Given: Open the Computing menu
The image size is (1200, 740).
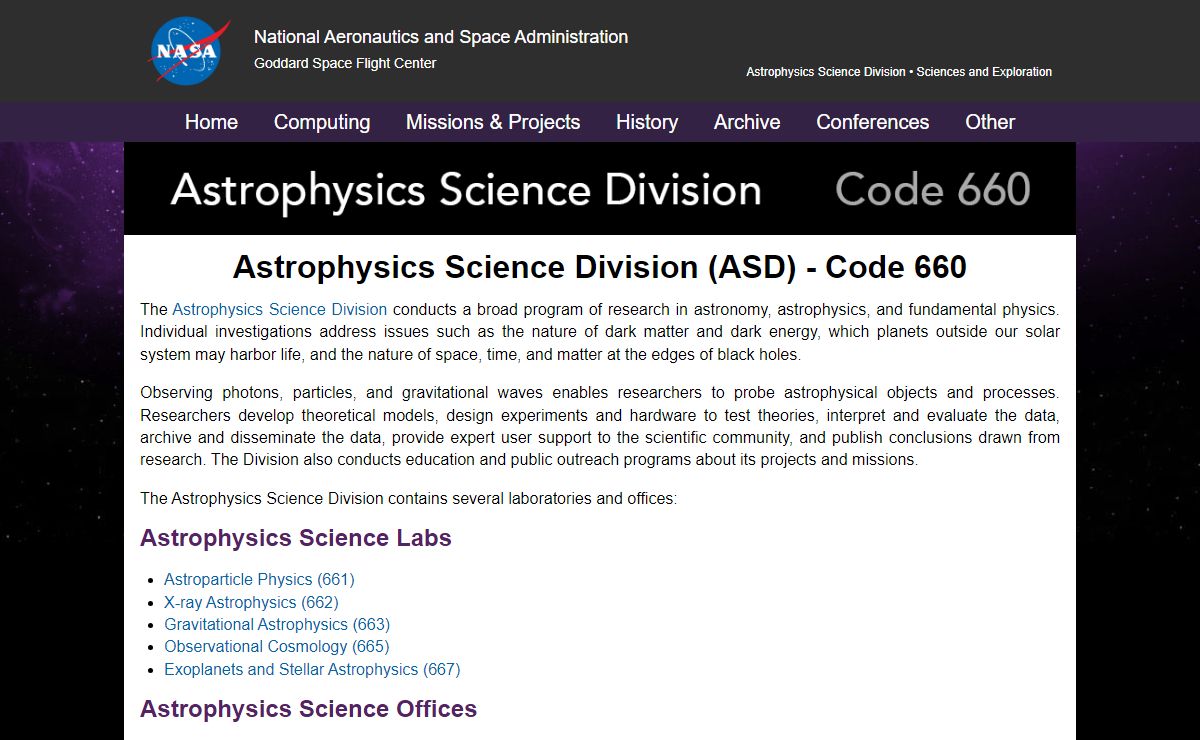Looking at the screenshot, I should pos(322,122).
